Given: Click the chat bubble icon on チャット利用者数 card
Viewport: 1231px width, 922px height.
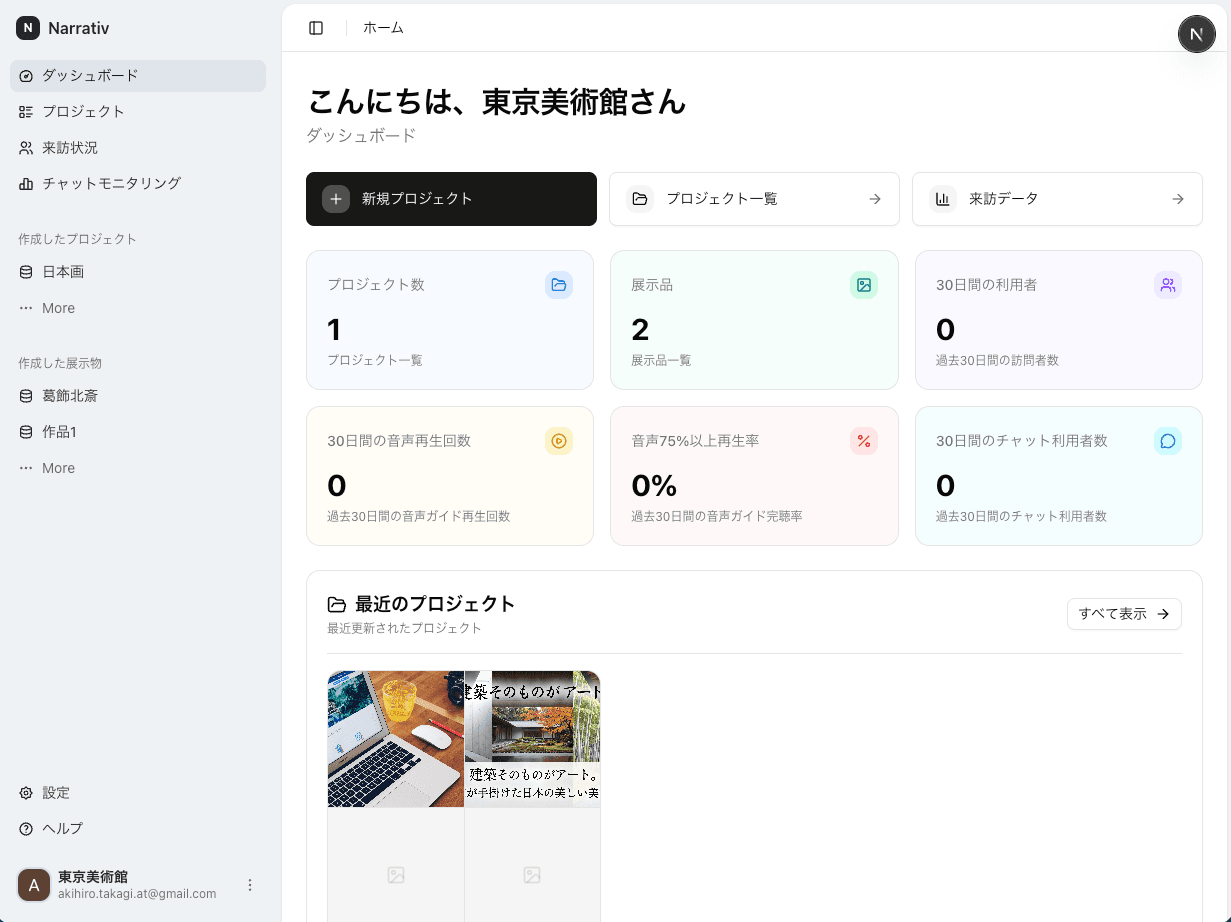Looking at the screenshot, I should pyautogui.click(x=1167, y=441).
